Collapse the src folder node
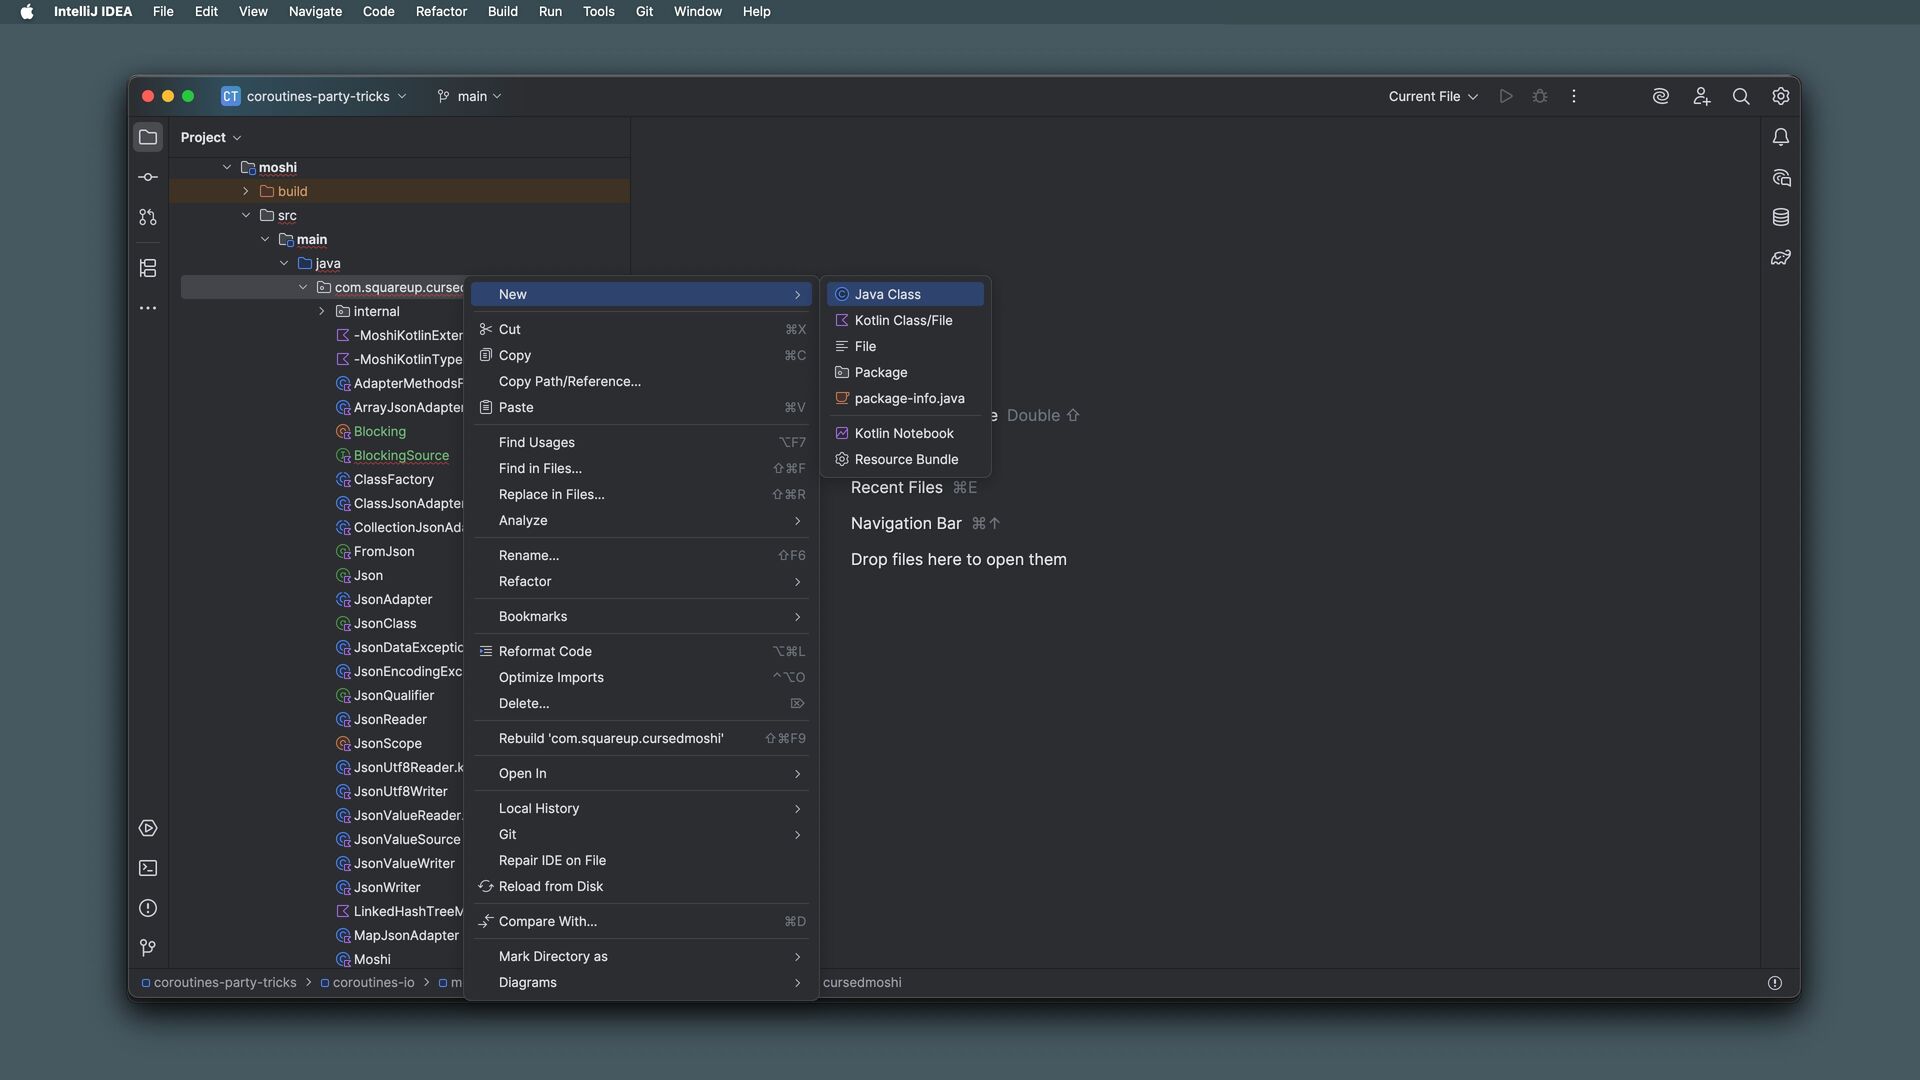The image size is (1920, 1080). [246, 216]
